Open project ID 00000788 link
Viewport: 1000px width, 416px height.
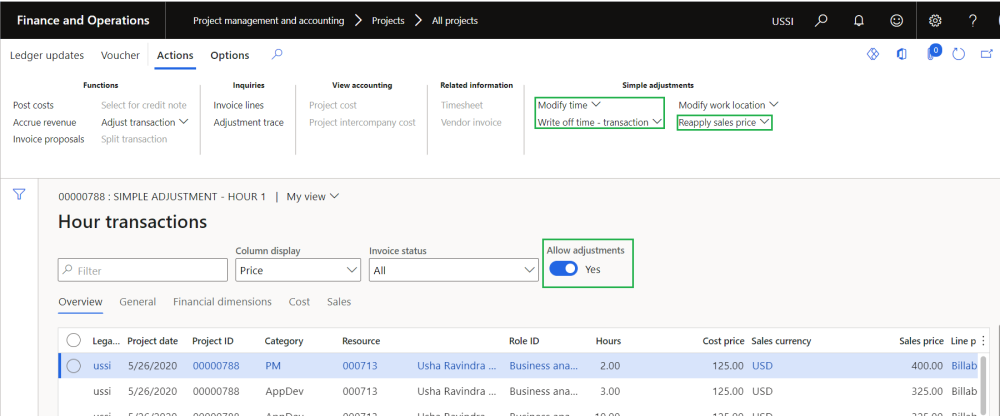[217, 366]
